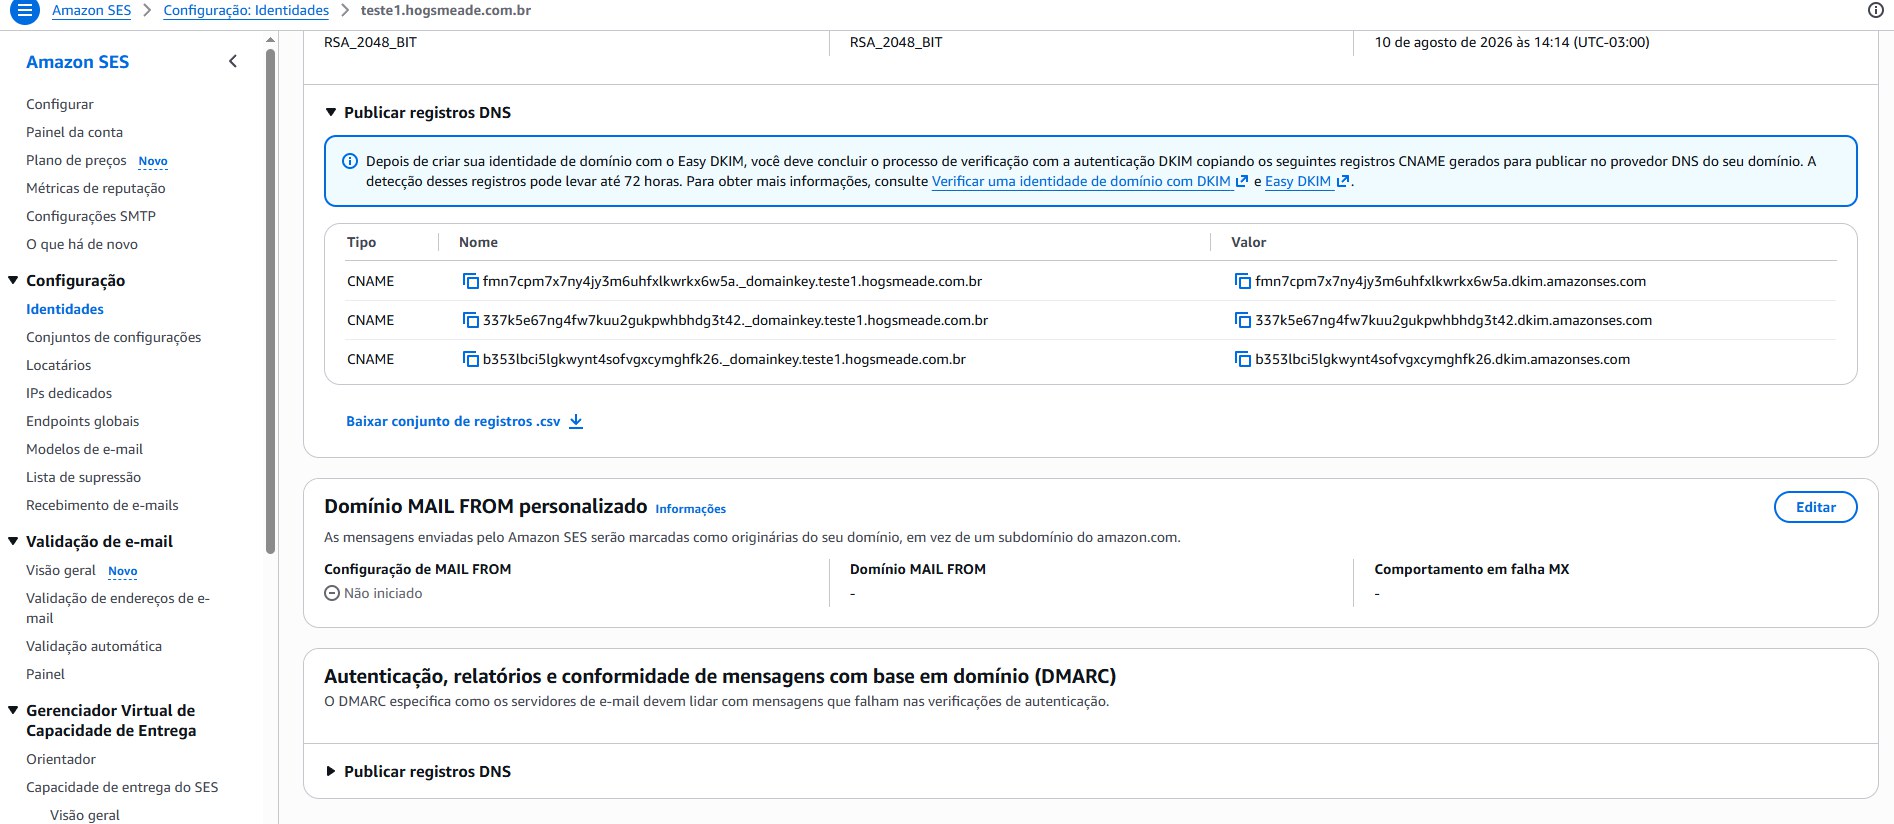Click Informações link beside MAIL FROM heading
This screenshot has width=1894, height=824.
tap(691, 509)
